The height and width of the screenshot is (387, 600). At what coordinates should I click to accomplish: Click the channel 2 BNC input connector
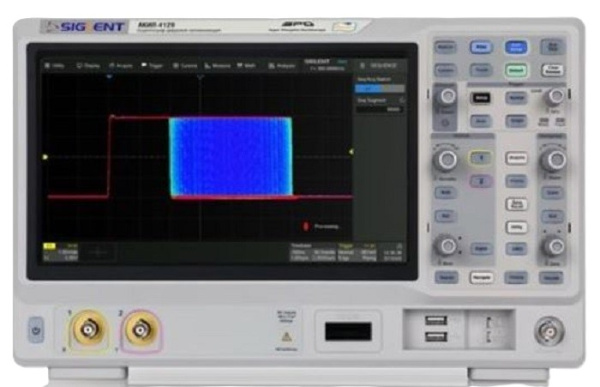[141, 330]
